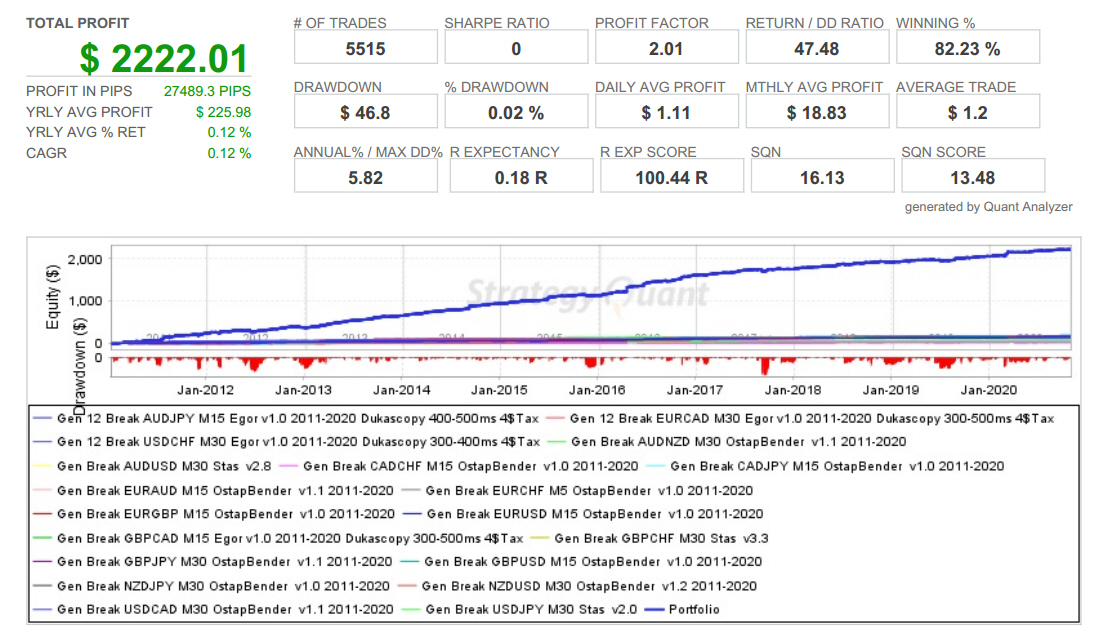
Task: Click R Expectancy value 0.18 R
Action: pos(521,176)
